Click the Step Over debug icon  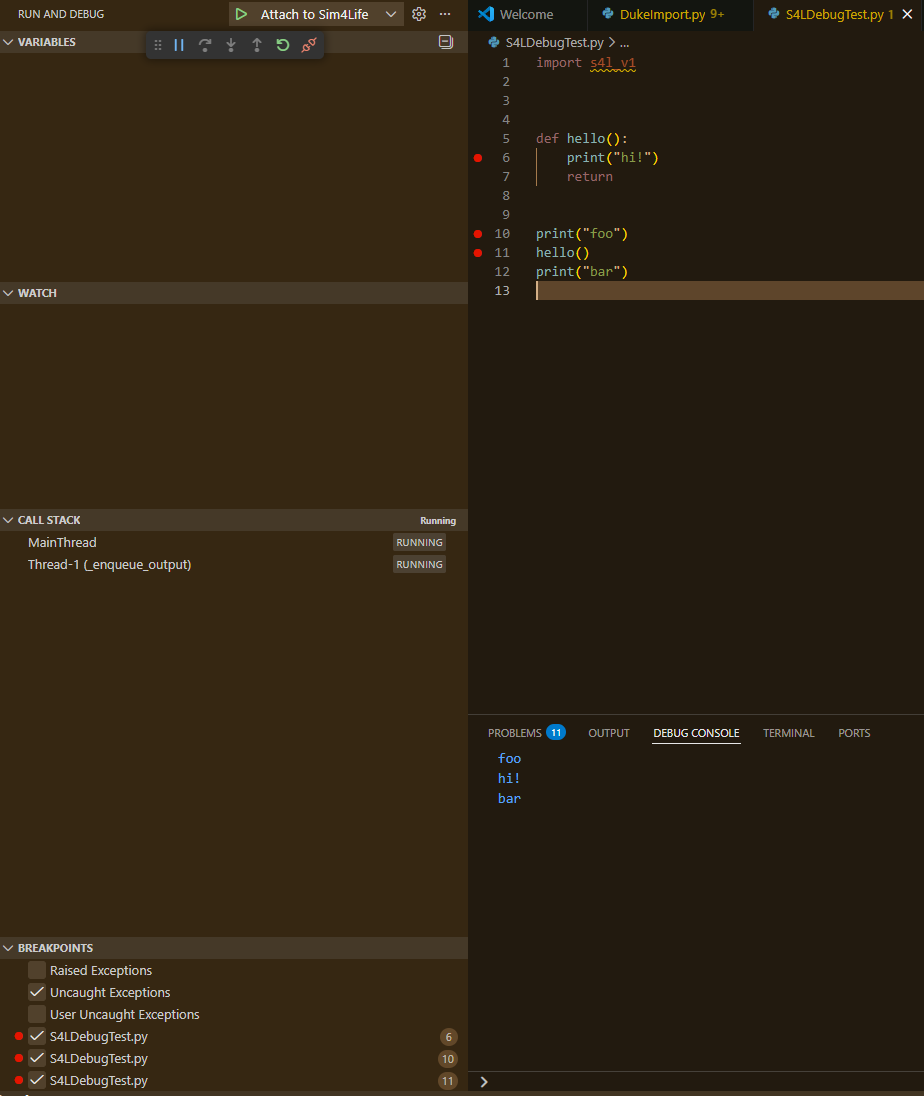point(205,45)
